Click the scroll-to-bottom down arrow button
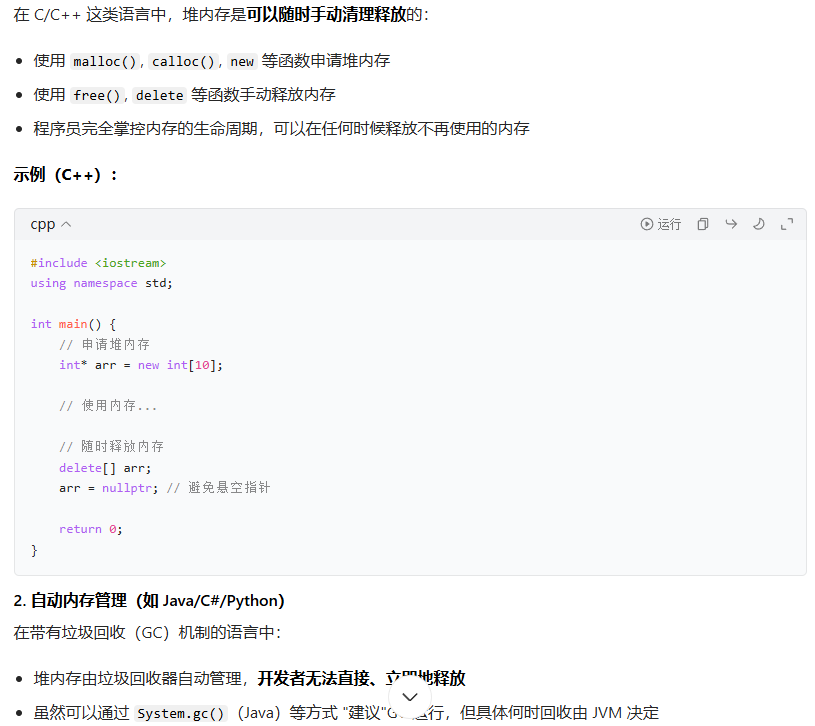 point(409,697)
